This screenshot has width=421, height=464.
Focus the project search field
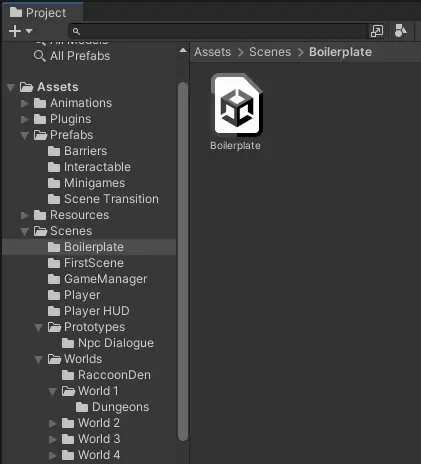coord(218,31)
